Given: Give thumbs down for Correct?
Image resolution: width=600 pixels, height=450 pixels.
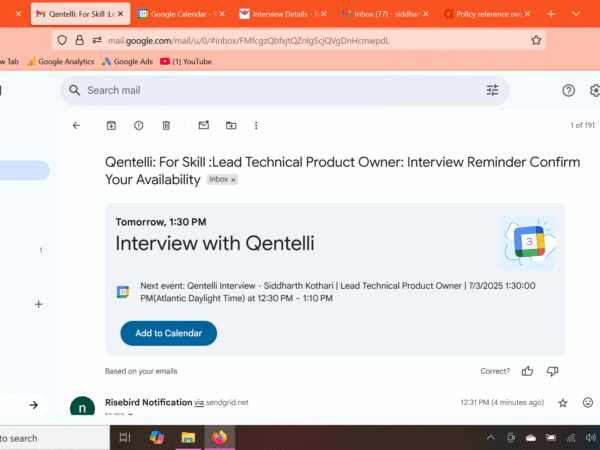Looking at the screenshot, I should tap(552, 371).
